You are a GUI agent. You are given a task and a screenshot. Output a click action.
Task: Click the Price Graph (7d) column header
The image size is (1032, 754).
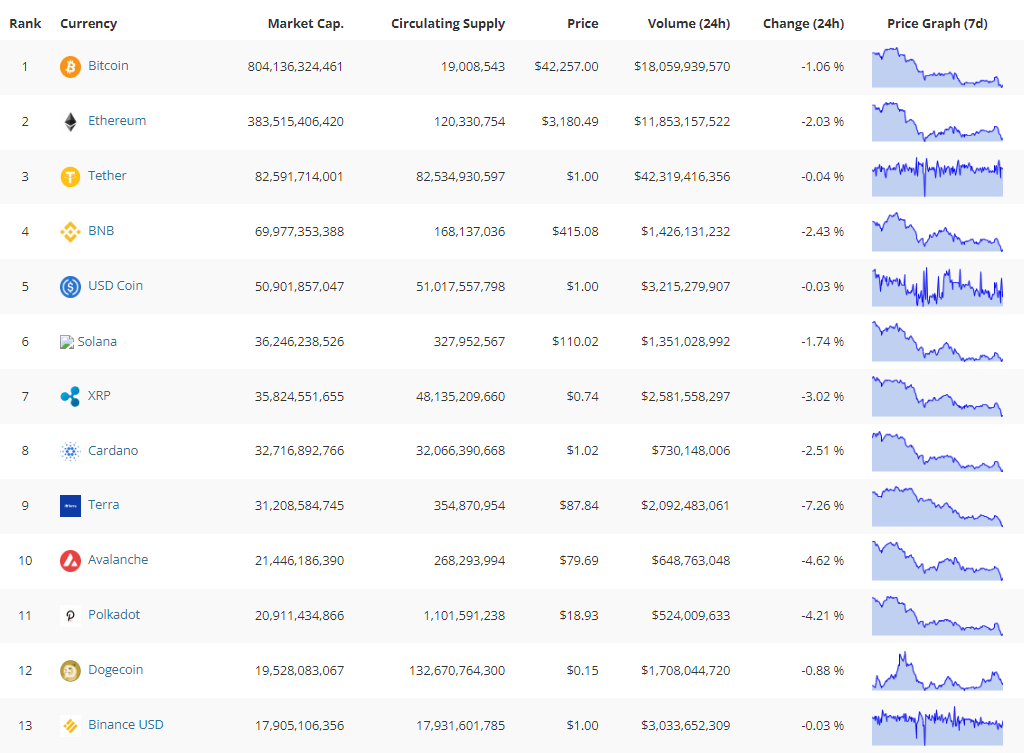click(x=937, y=24)
